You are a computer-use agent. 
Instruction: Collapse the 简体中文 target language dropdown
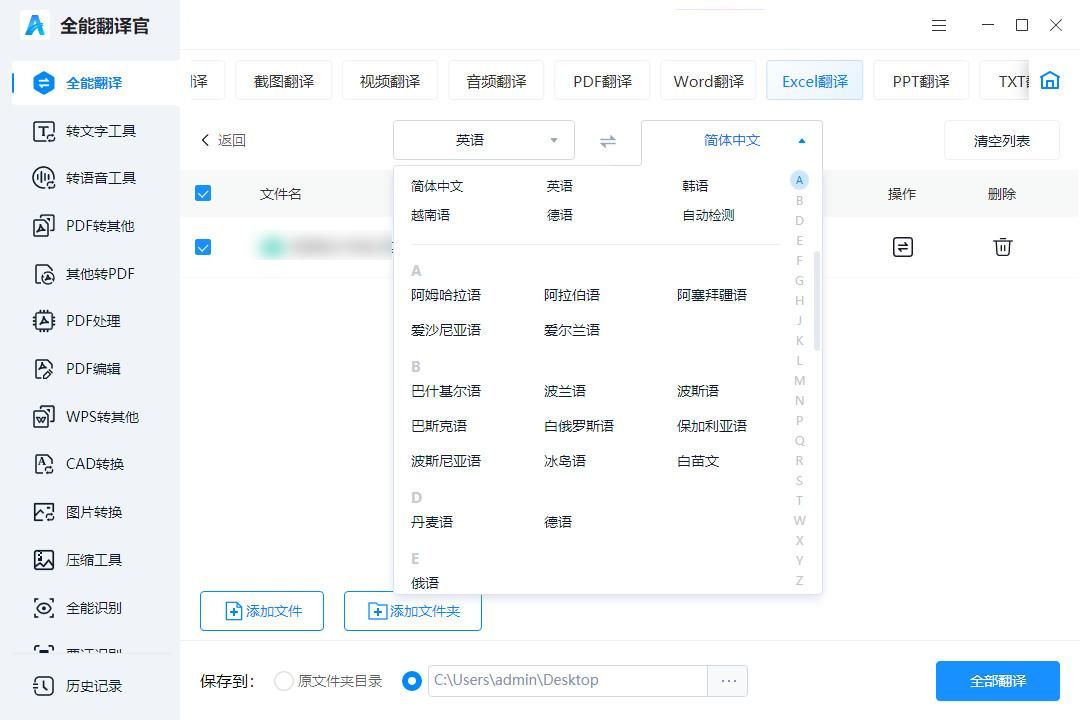731,141
